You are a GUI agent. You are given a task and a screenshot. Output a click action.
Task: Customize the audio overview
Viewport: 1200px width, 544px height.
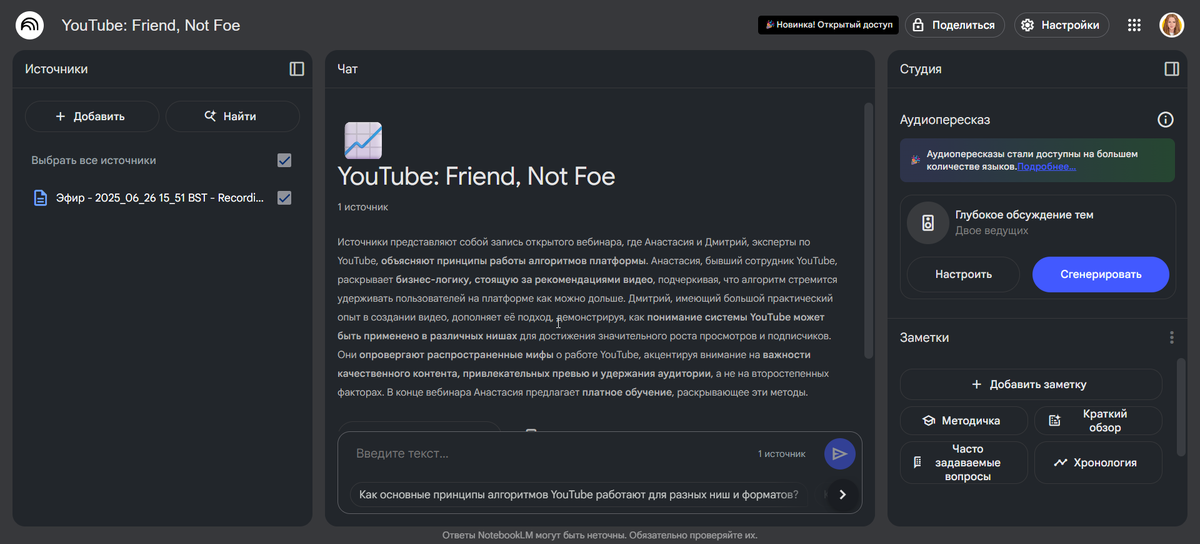click(964, 274)
